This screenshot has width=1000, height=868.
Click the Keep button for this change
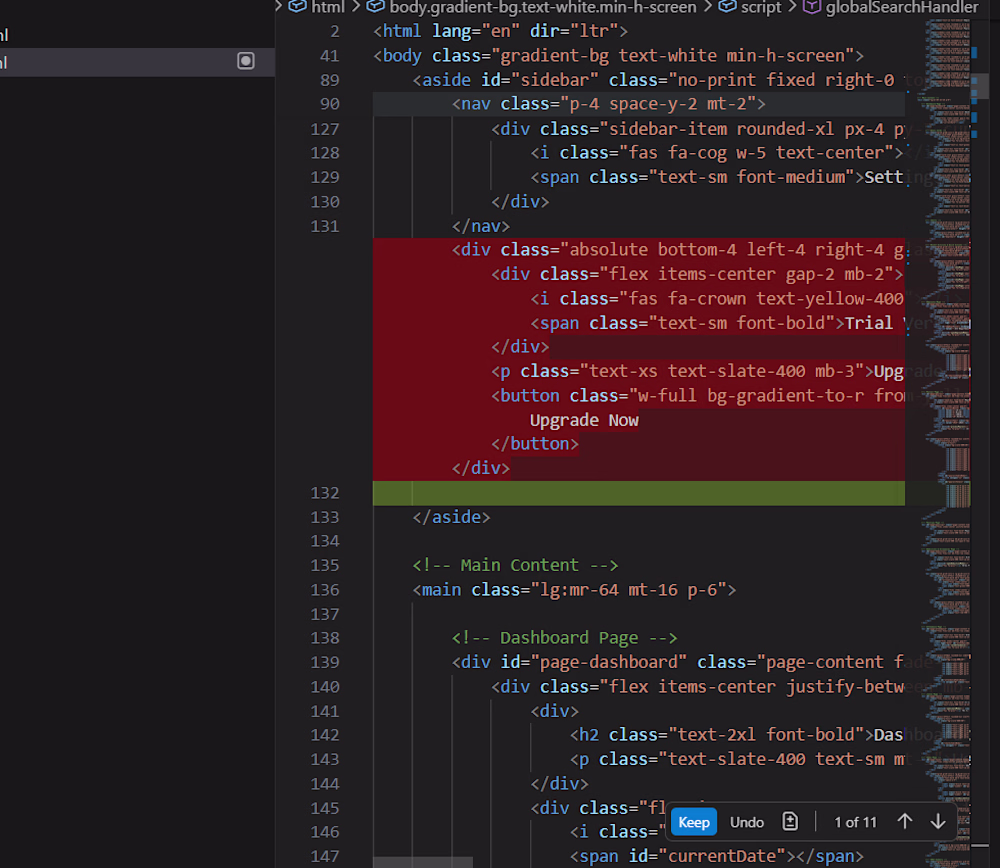[x=694, y=822]
